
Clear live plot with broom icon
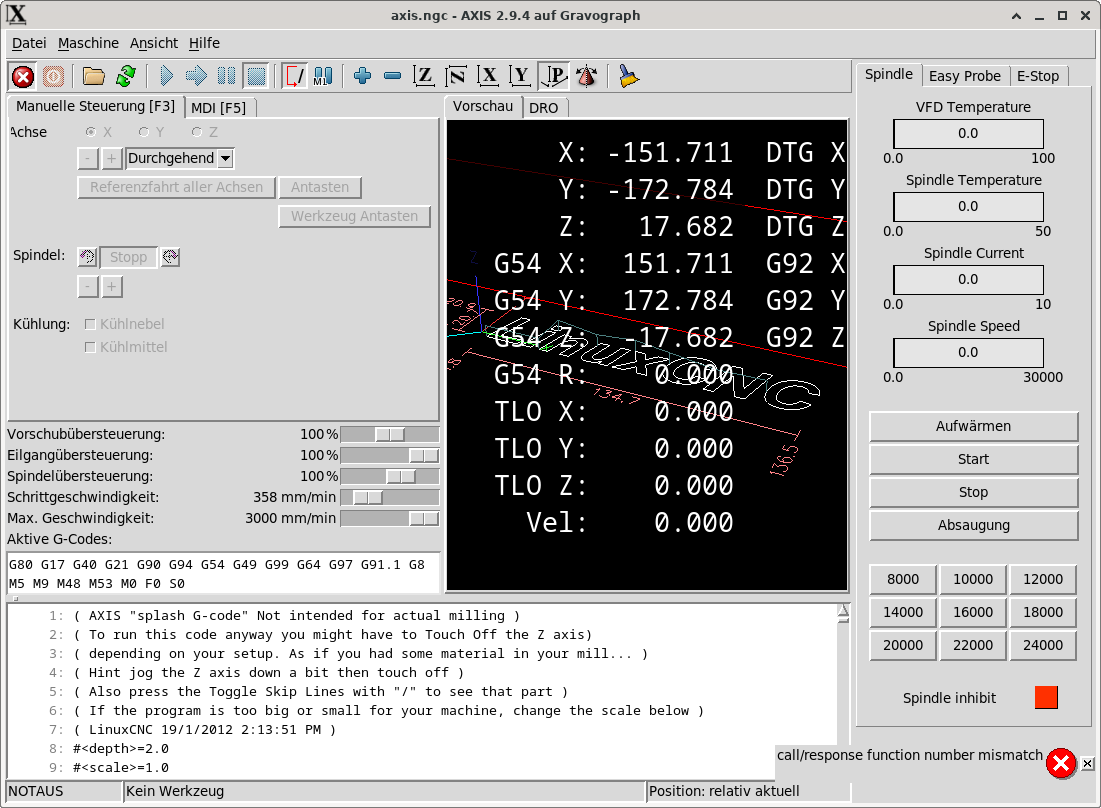(x=629, y=76)
